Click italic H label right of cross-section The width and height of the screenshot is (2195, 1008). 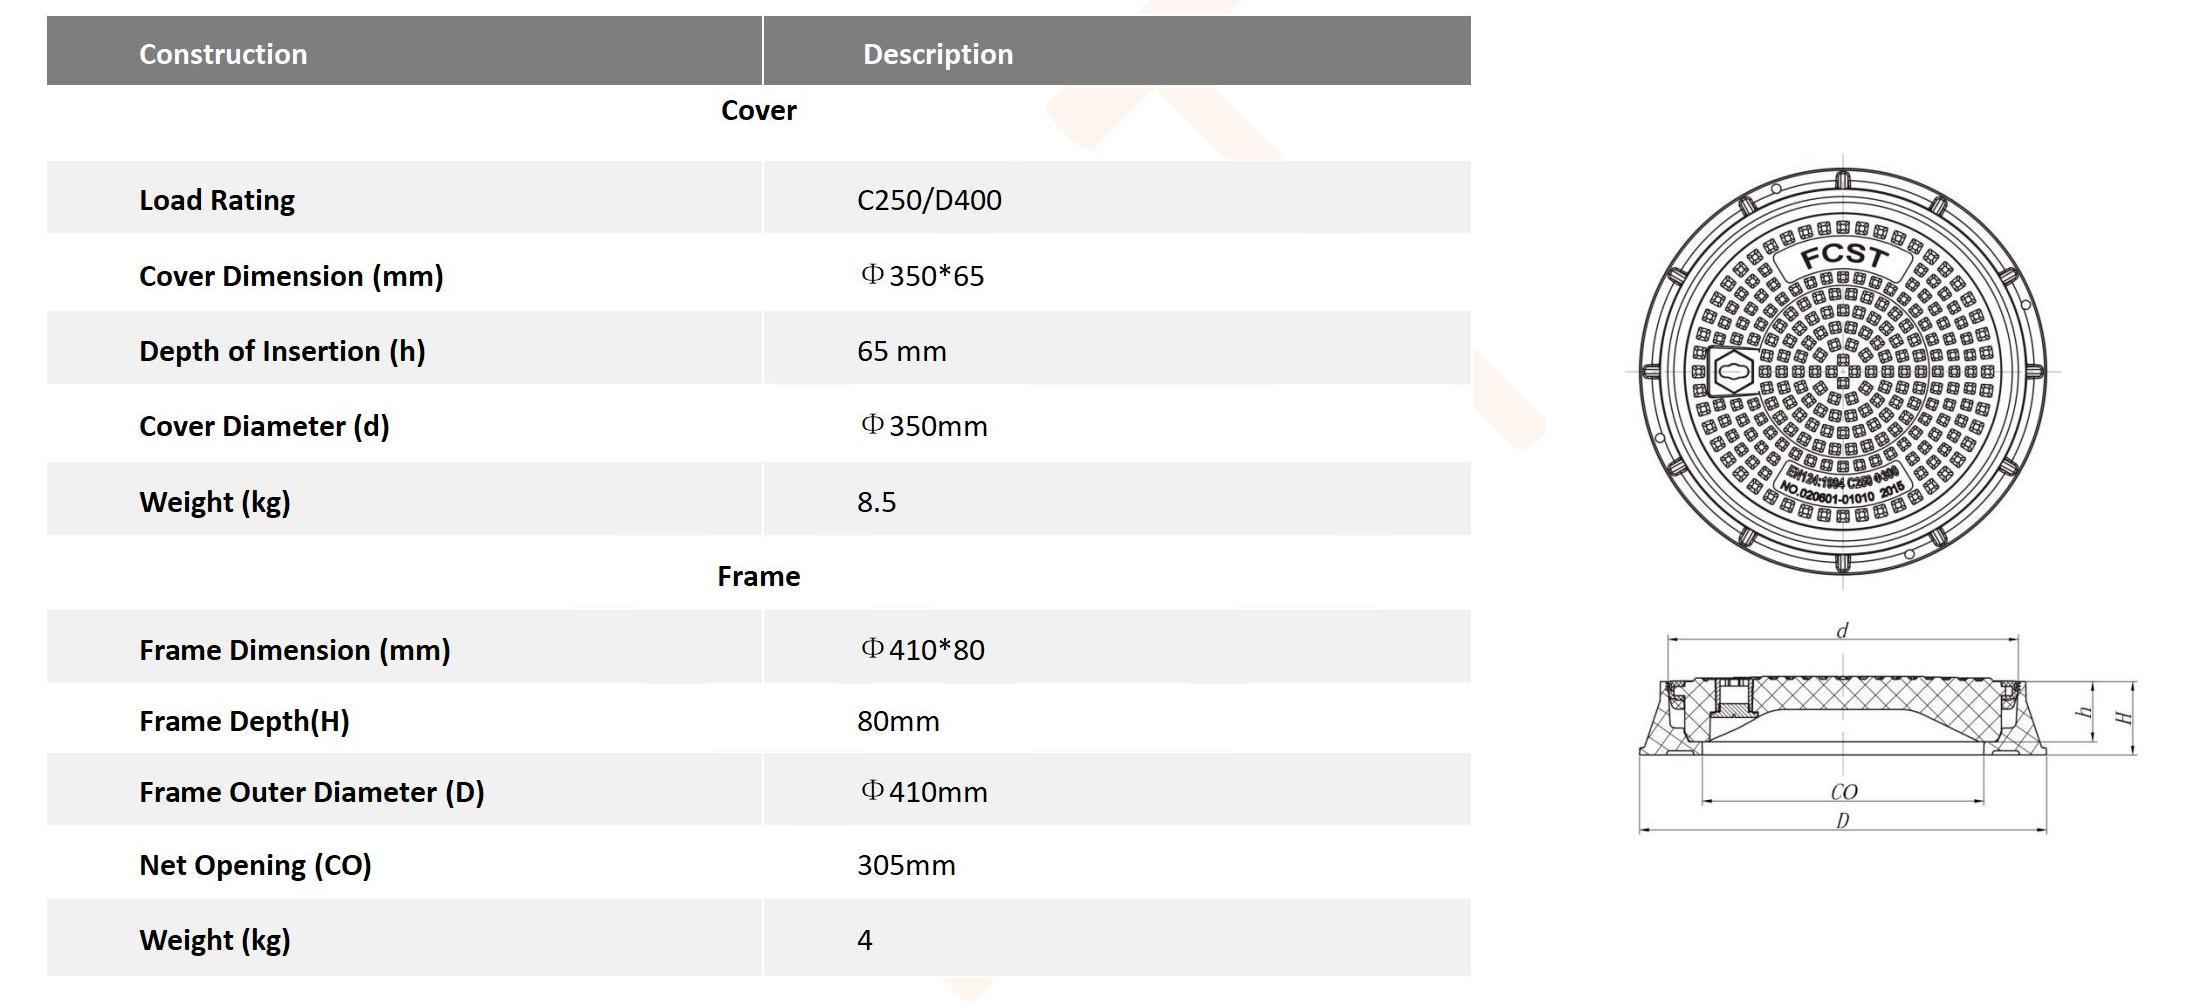(2122, 717)
